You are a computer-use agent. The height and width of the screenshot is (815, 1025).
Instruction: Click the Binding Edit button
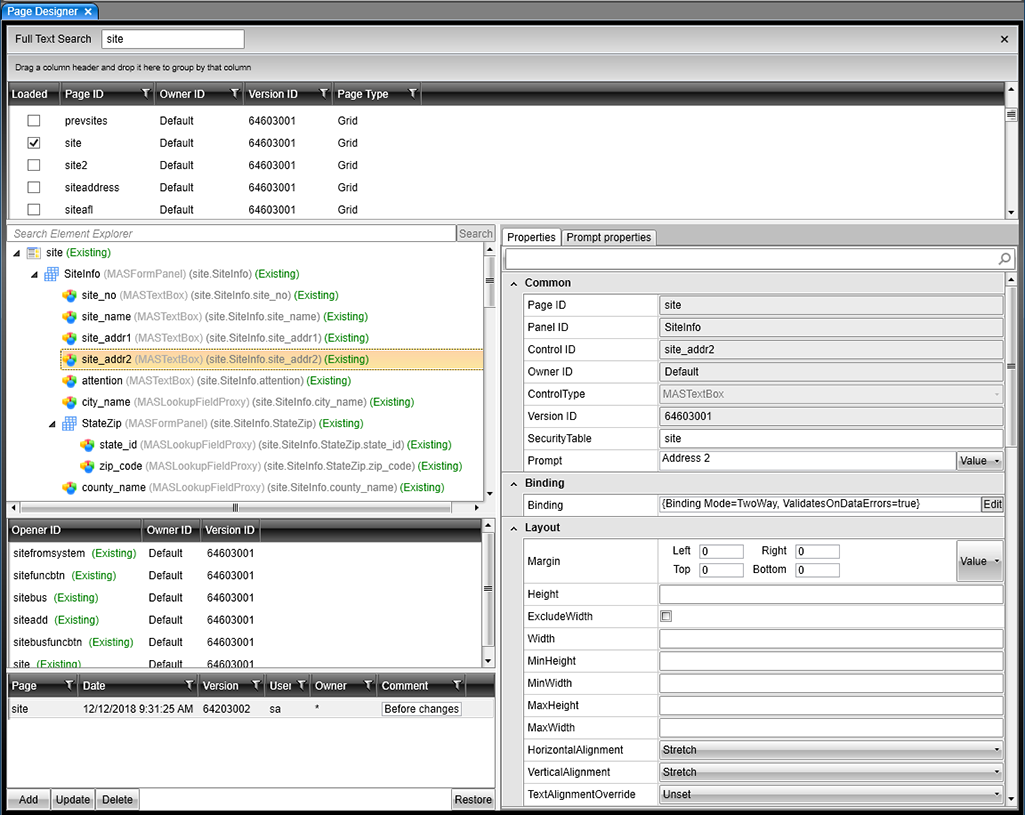pos(992,504)
